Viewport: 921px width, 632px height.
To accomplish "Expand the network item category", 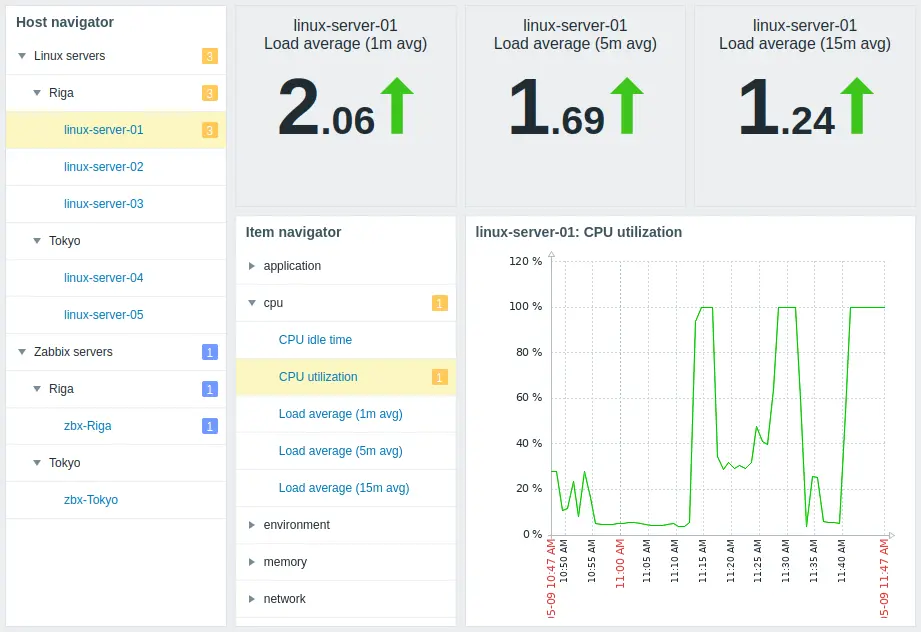I will (x=252, y=599).
